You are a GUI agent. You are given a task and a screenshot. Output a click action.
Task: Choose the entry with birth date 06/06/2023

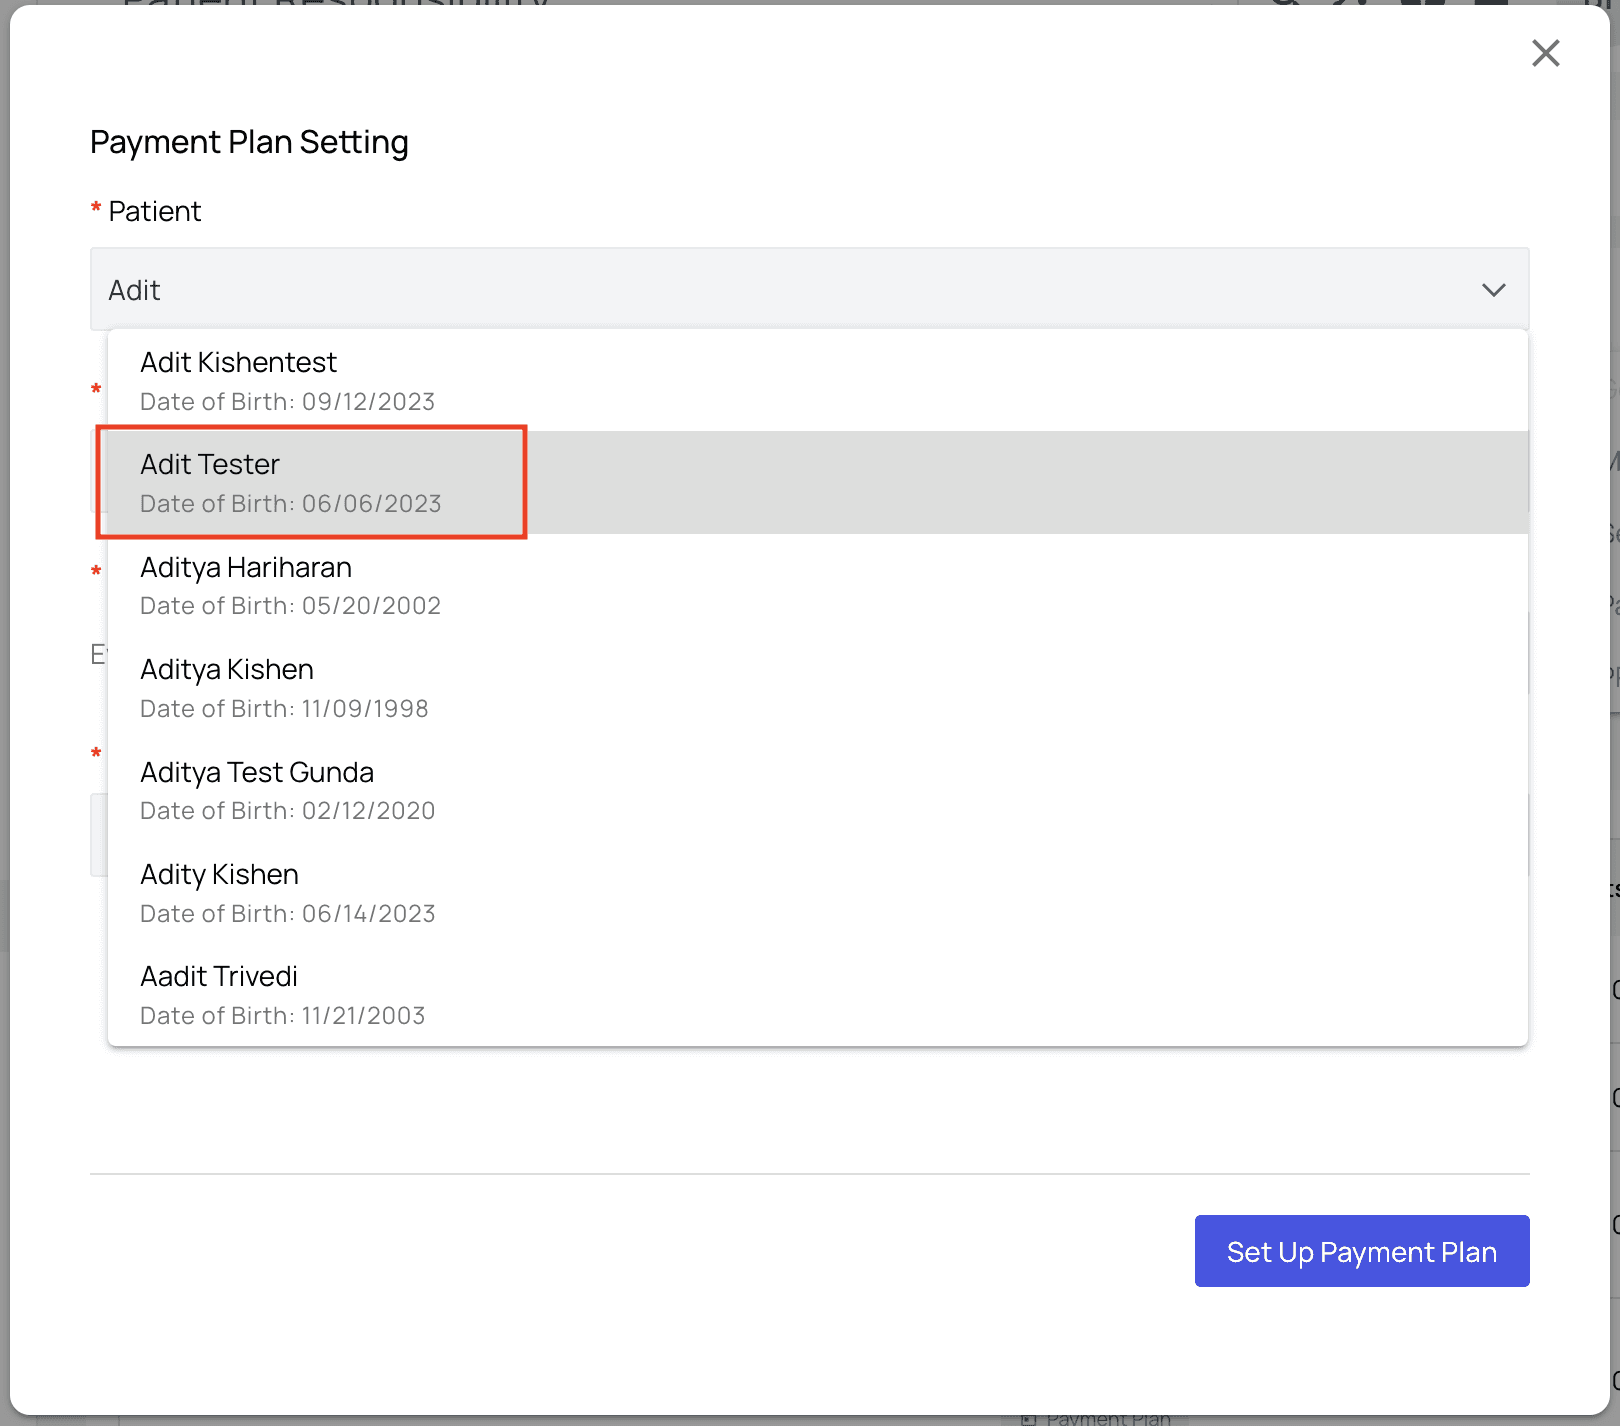click(290, 504)
